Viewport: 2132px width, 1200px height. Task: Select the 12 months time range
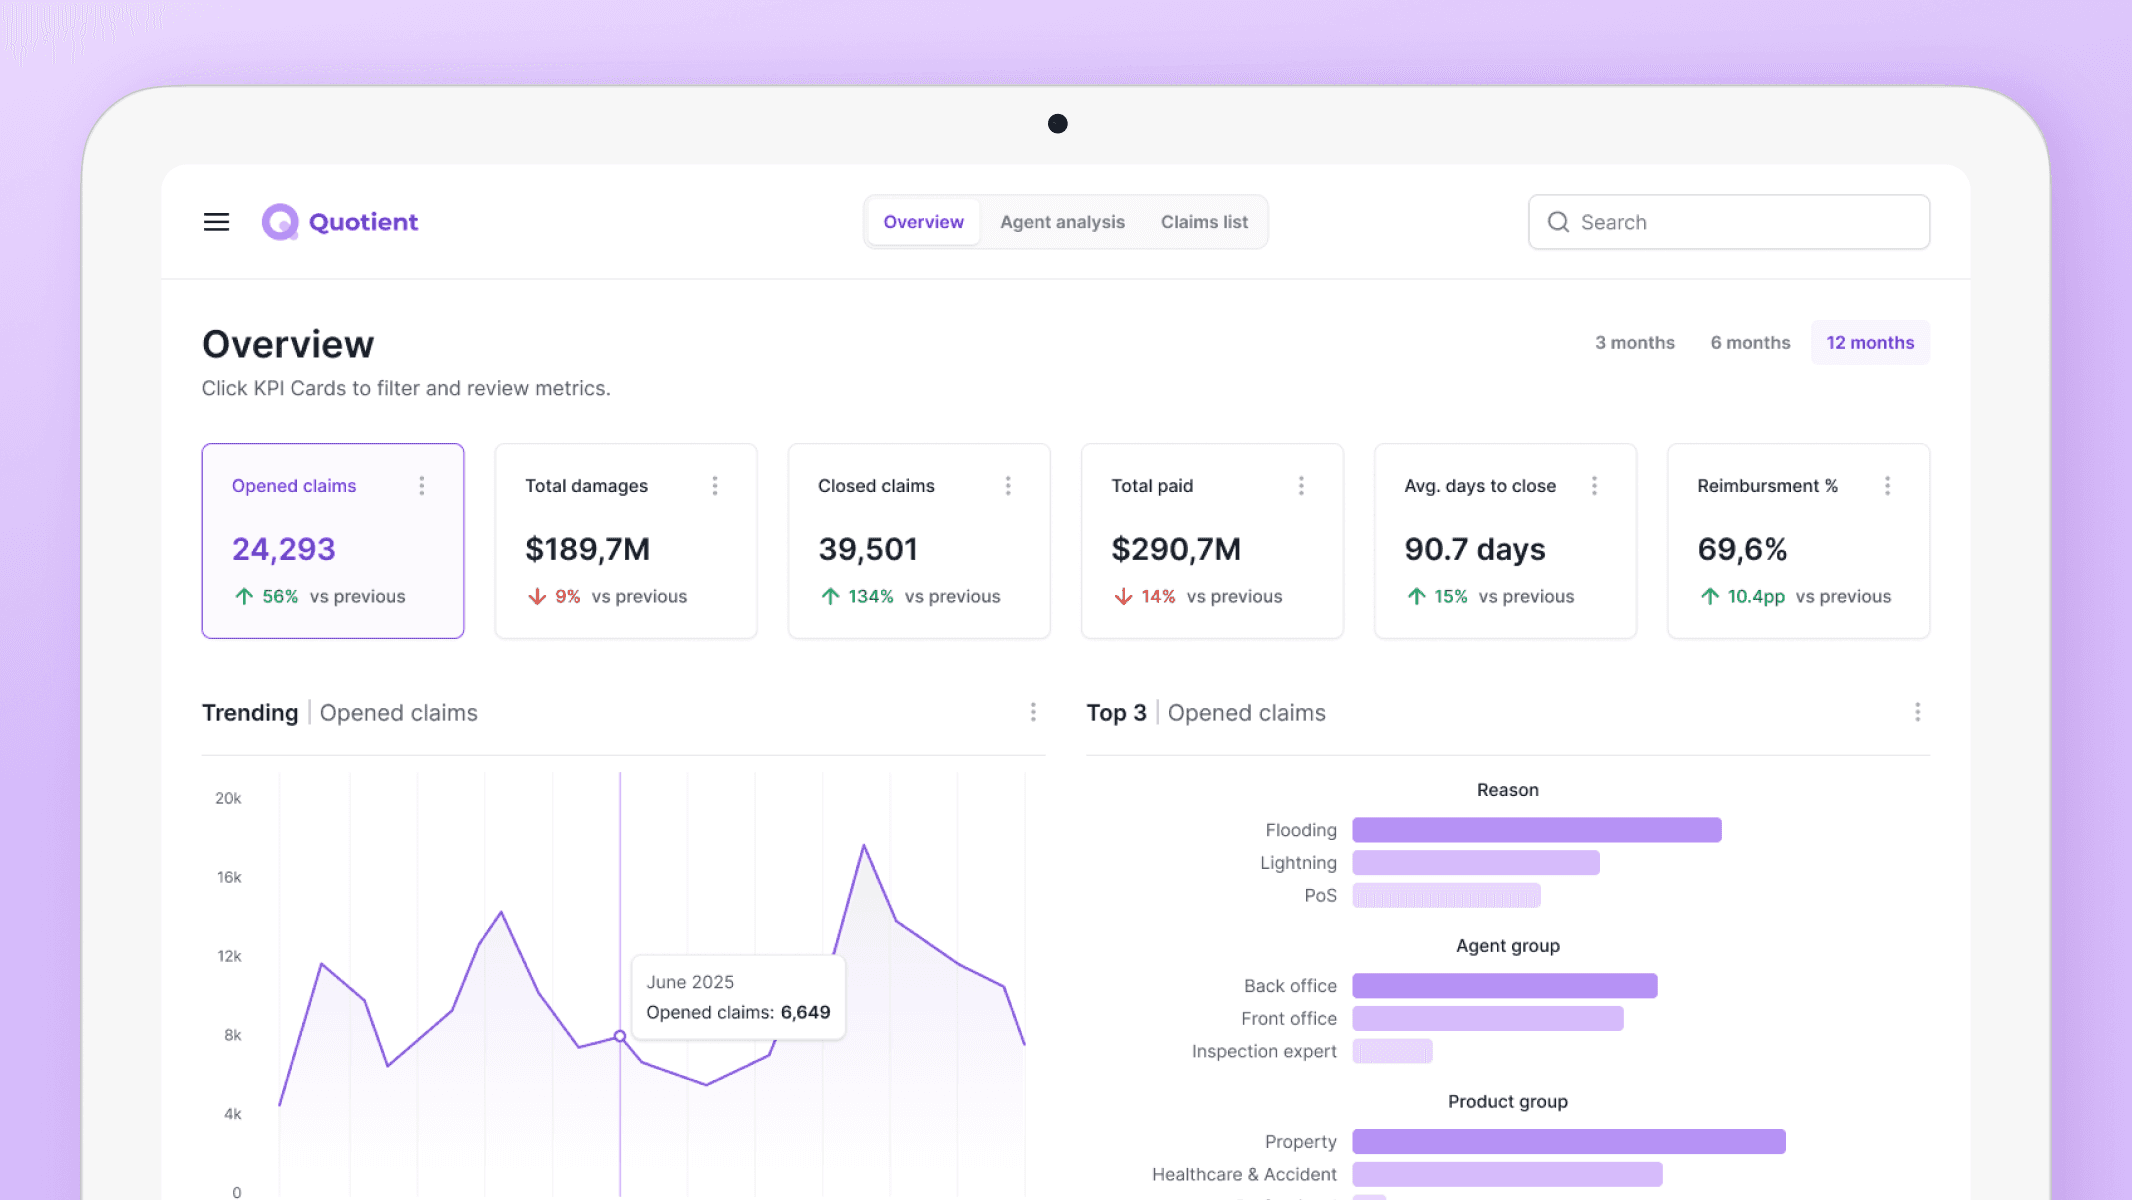pyautogui.click(x=1870, y=343)
